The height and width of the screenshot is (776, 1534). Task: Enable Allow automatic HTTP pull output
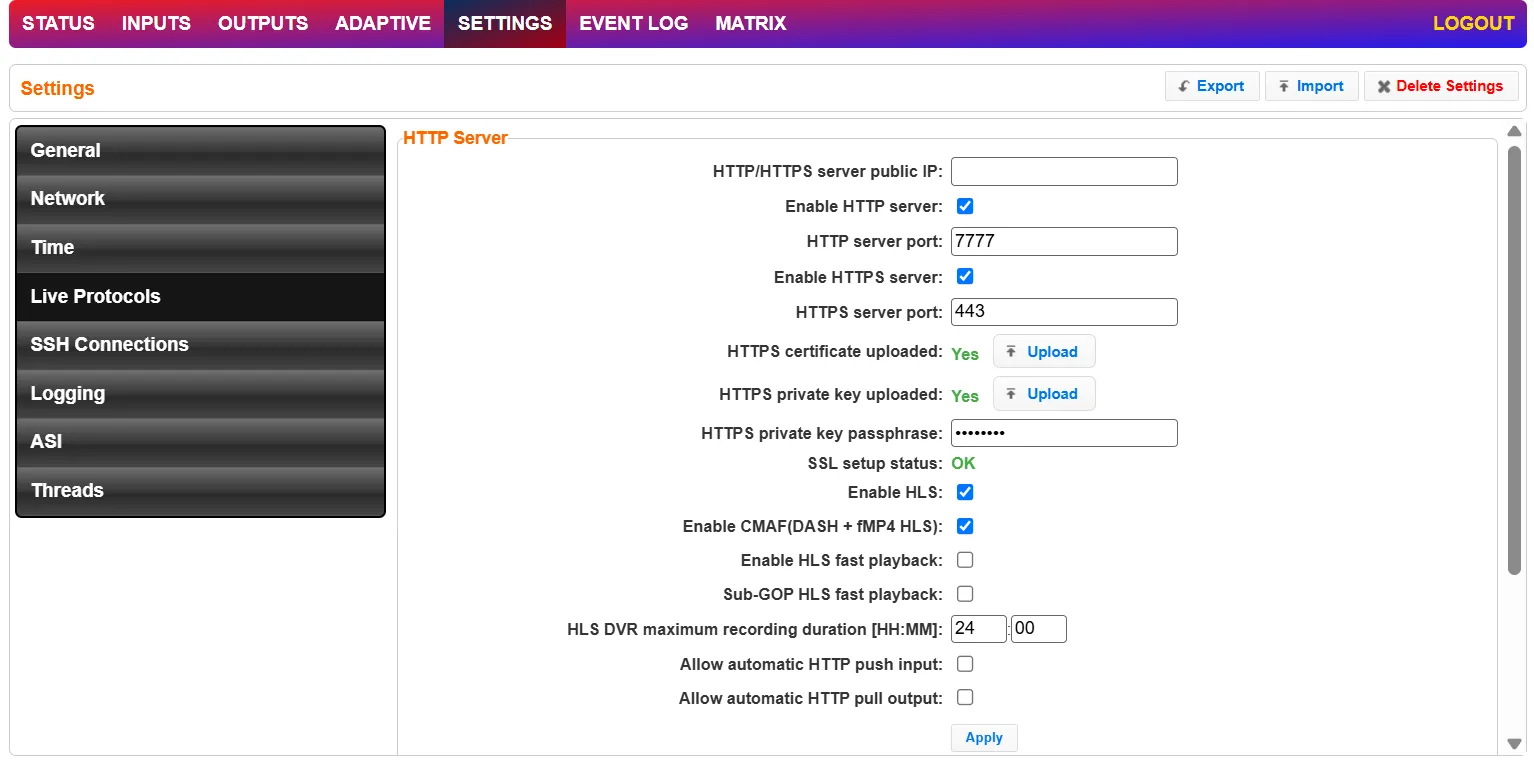(x=965, y=698)
